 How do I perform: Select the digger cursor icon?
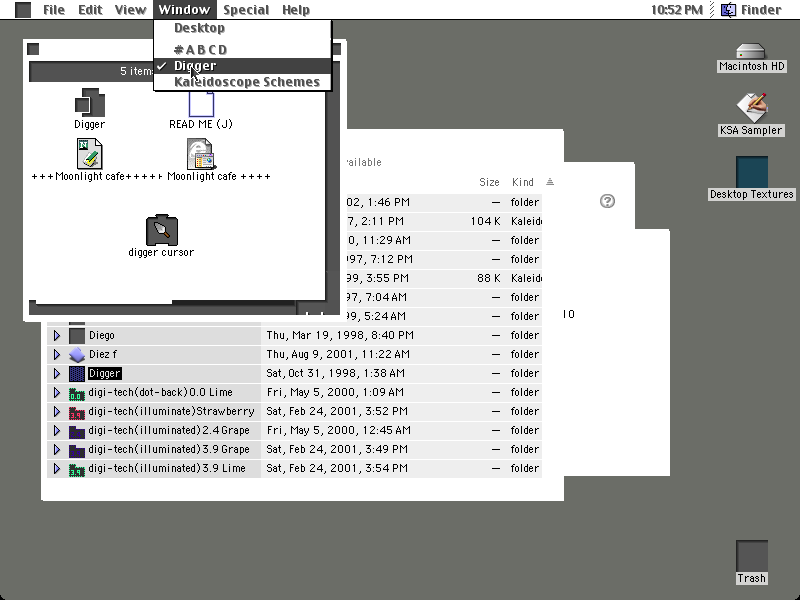(162, 230)
